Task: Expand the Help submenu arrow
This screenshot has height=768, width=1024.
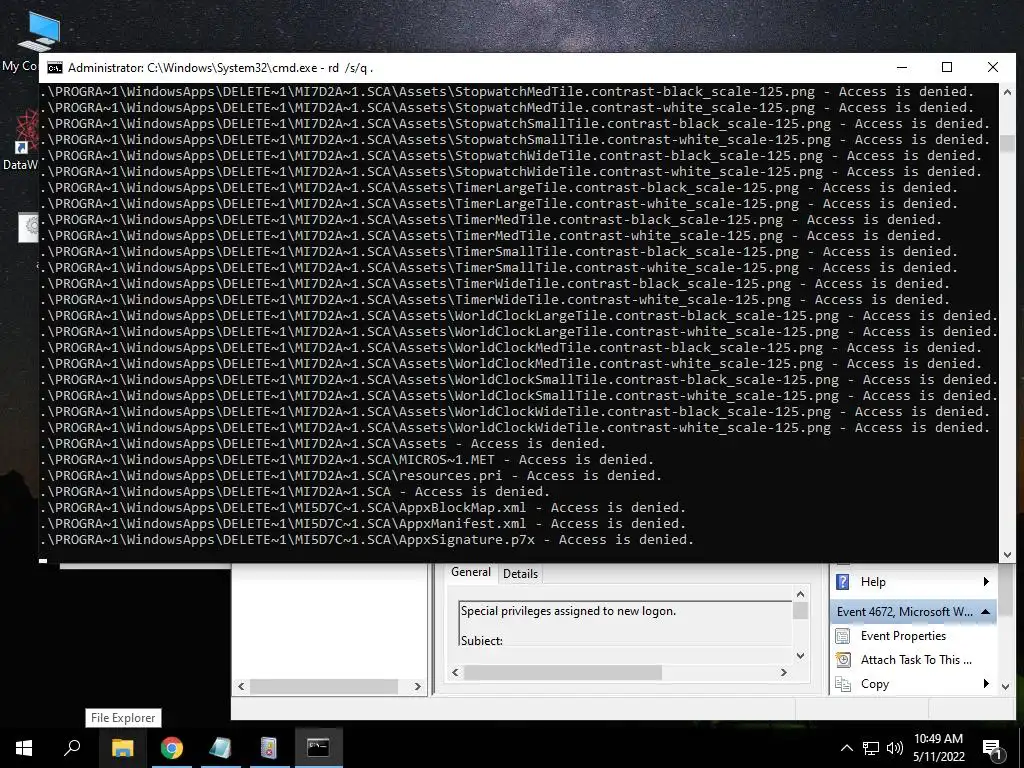Action: (x=986, y=581)
